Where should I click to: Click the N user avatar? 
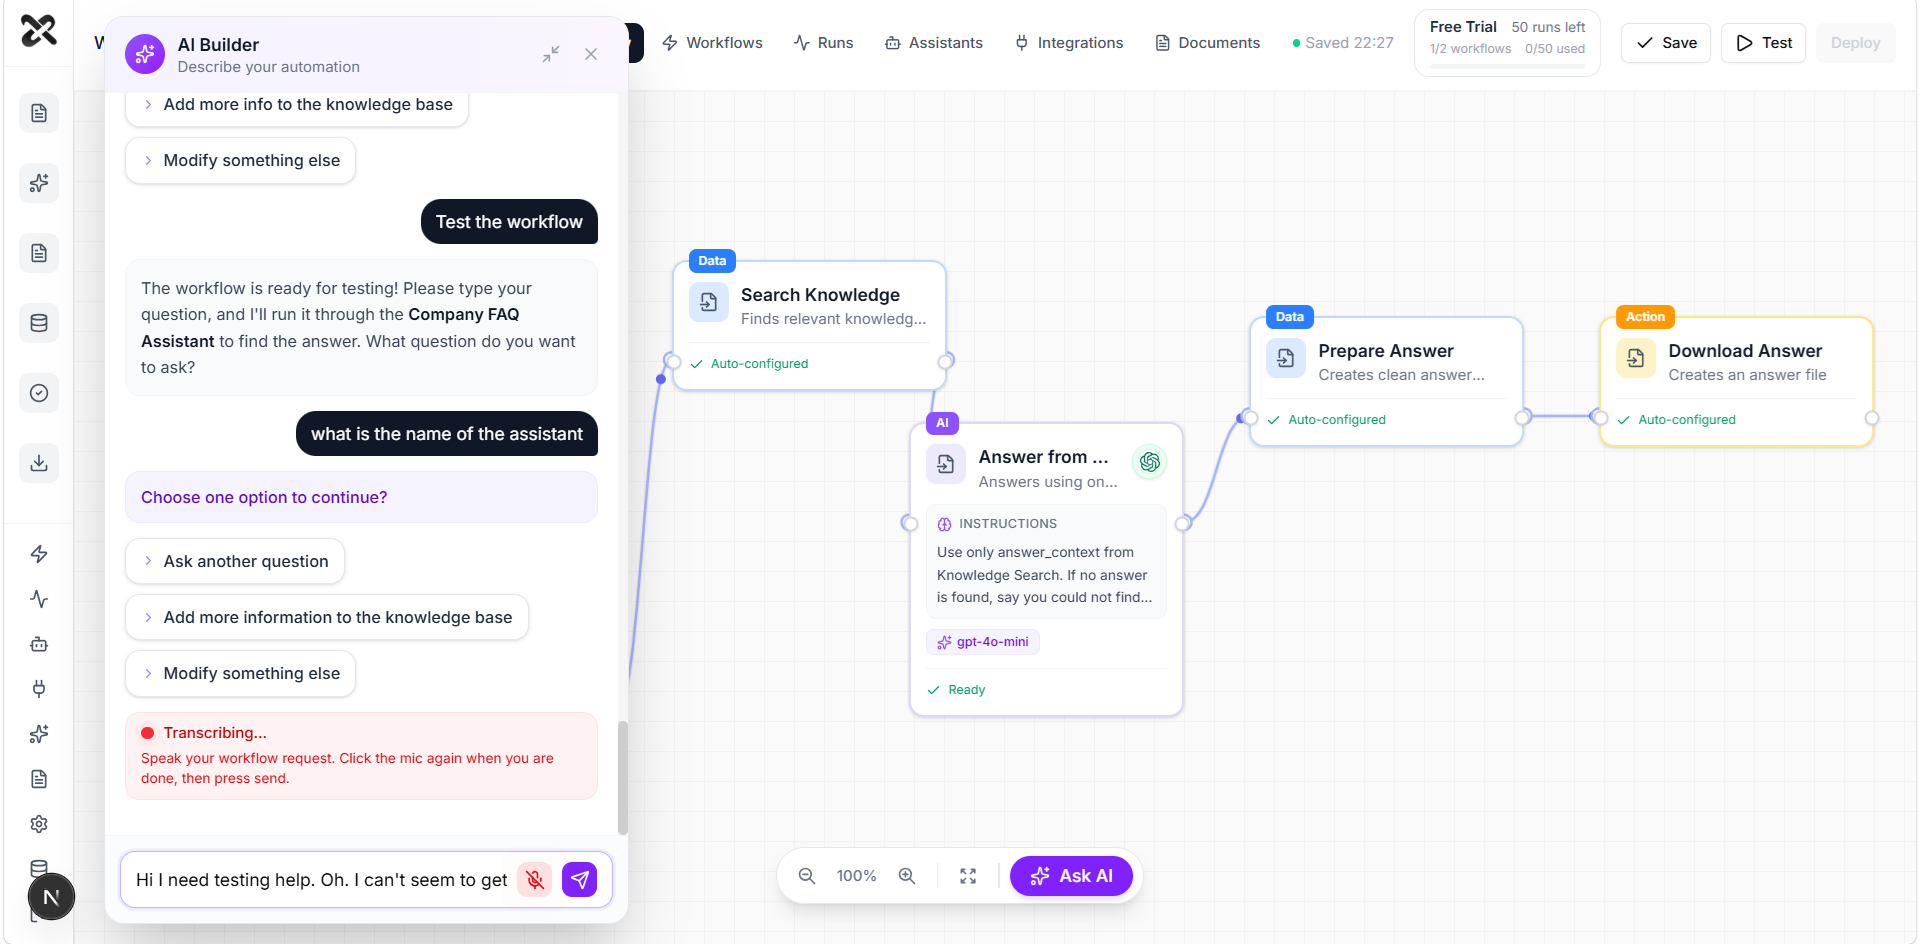[51, 897]
